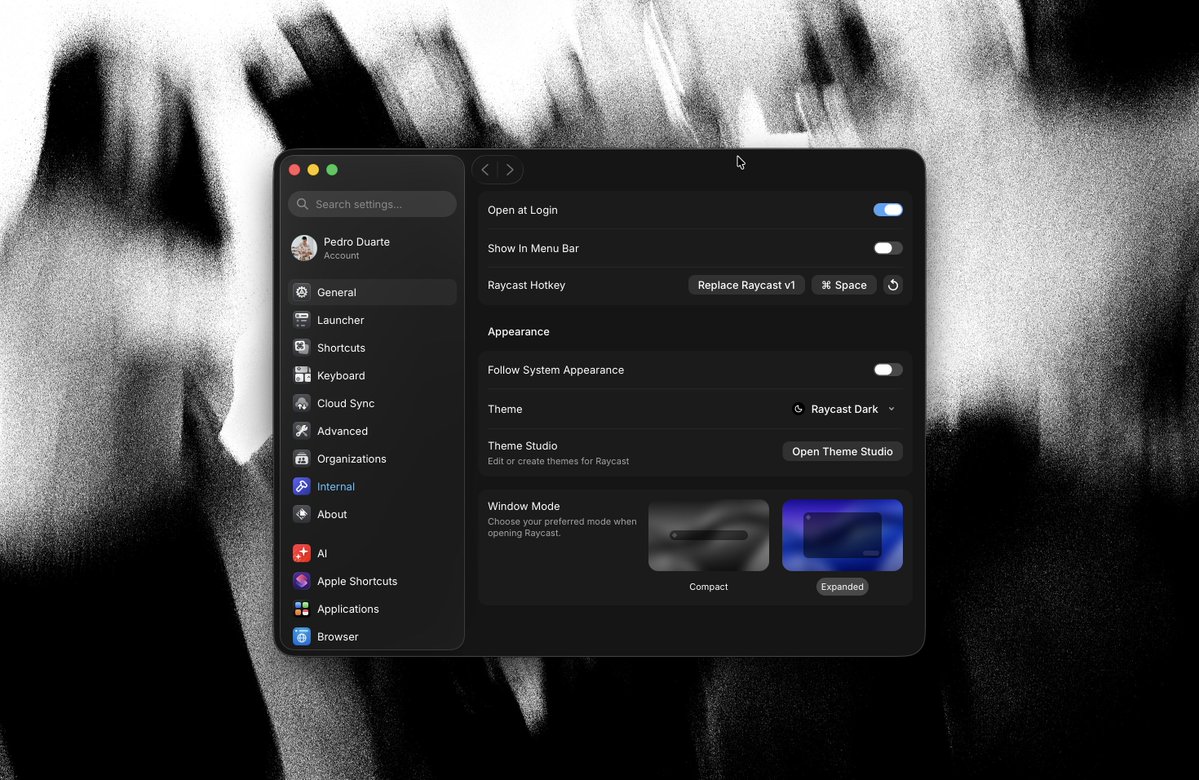
Task: Click the Browser globe icon
Action: [x=302, y=636]
